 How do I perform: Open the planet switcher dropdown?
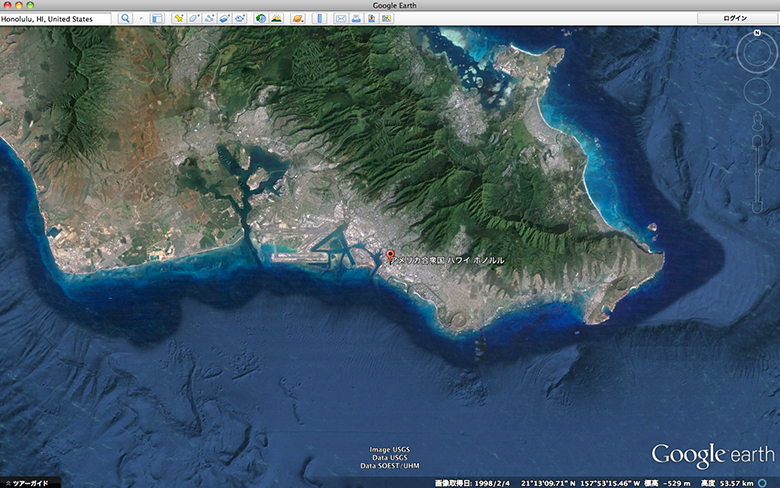298,19
